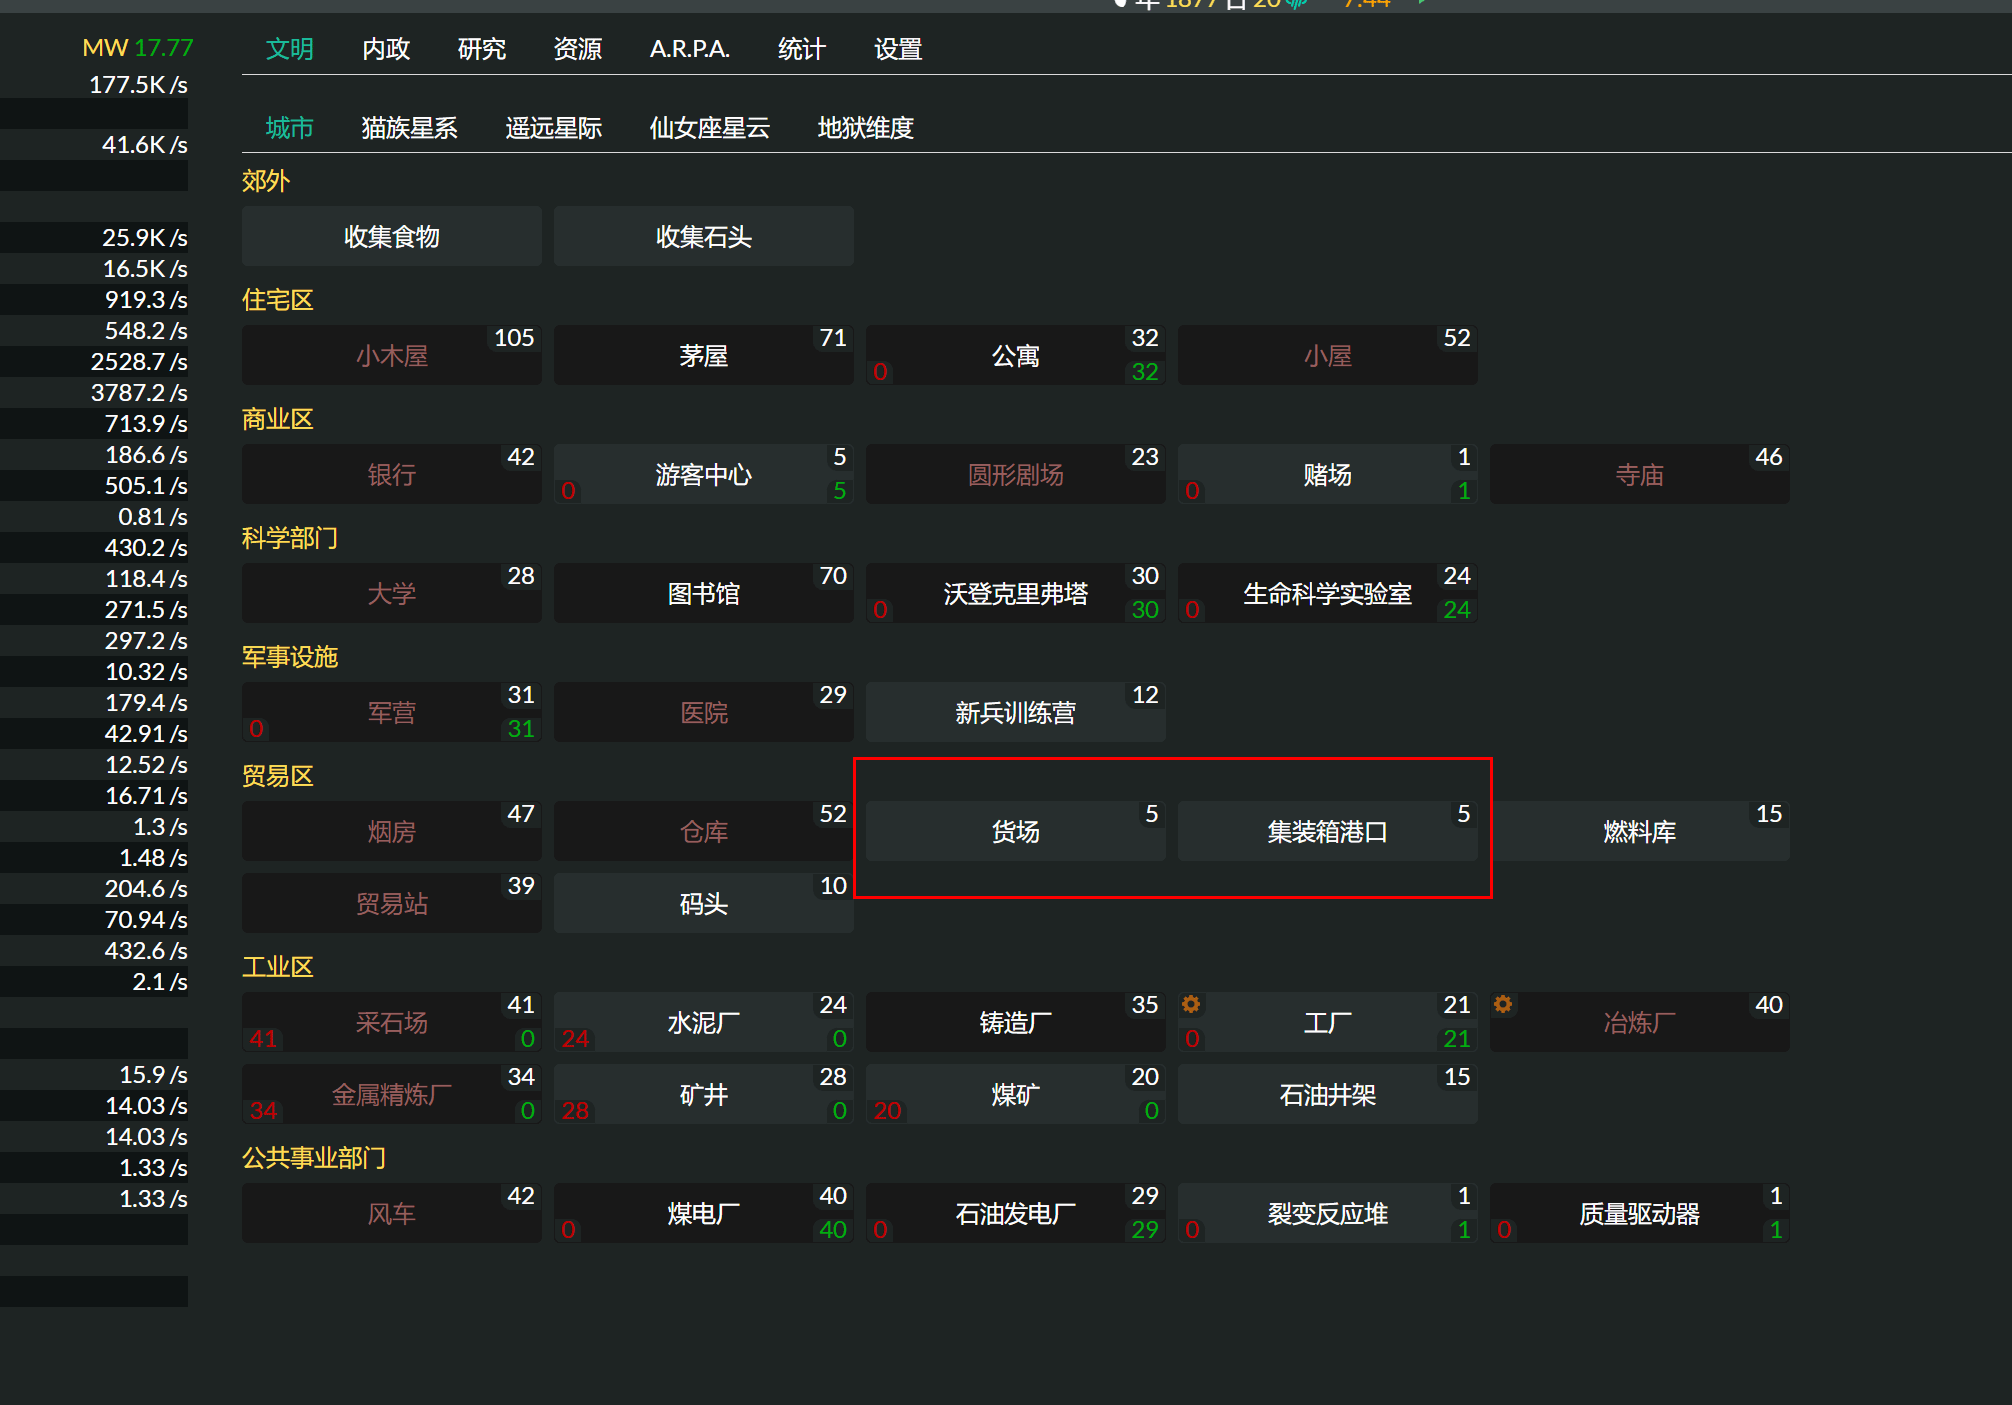Click the 风车 building button

[x=392, y=1214]
